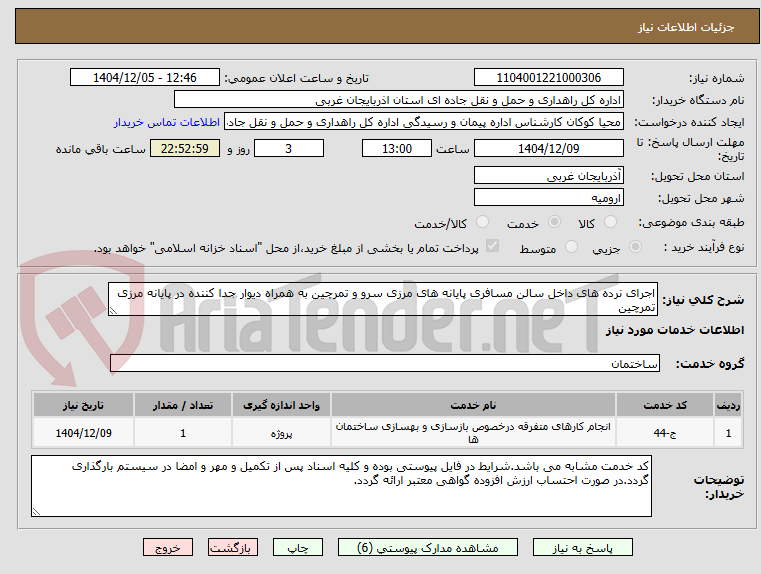The height and width of the screenshot is (574, 761).
Task: Click the جزئیات اطلاعات نیاز header title
Action: tap(685, 27)
